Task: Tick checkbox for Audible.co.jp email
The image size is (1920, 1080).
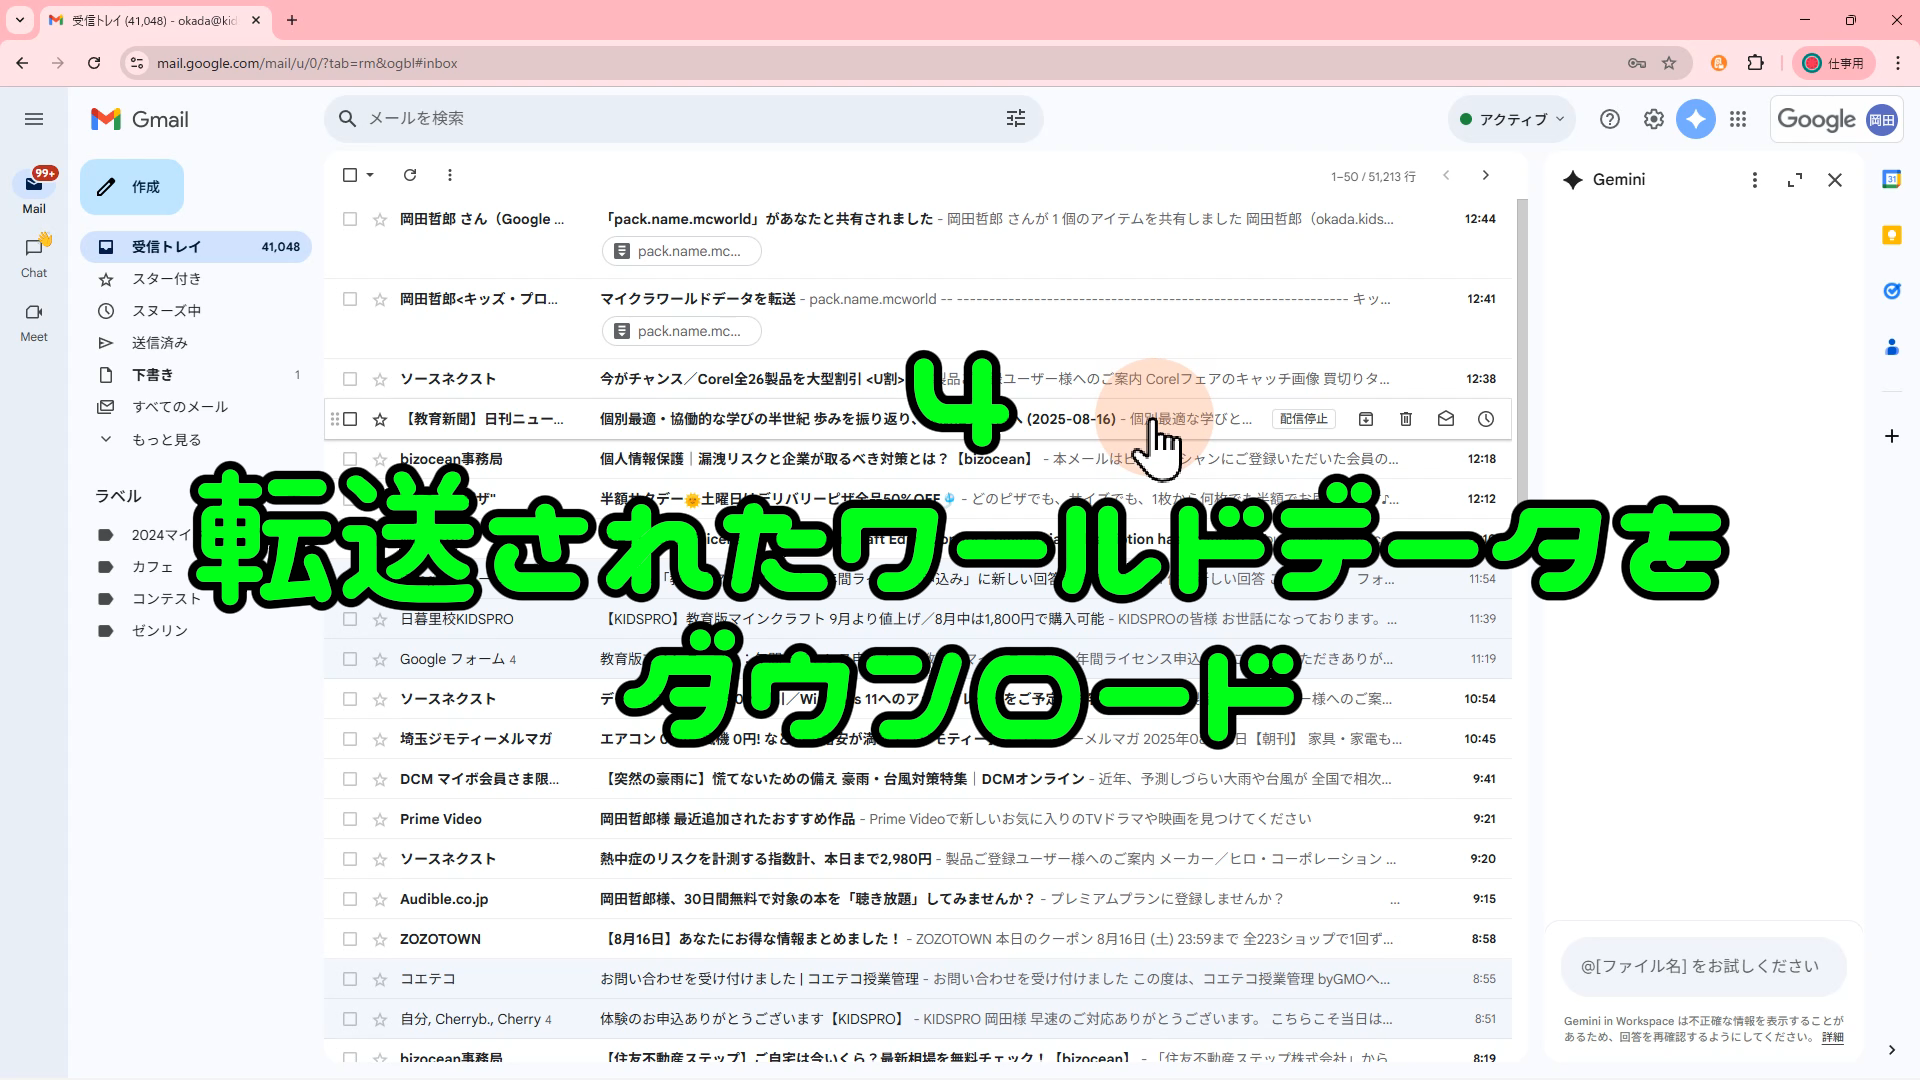Action: pyautogui.click(x=350, y=899)
